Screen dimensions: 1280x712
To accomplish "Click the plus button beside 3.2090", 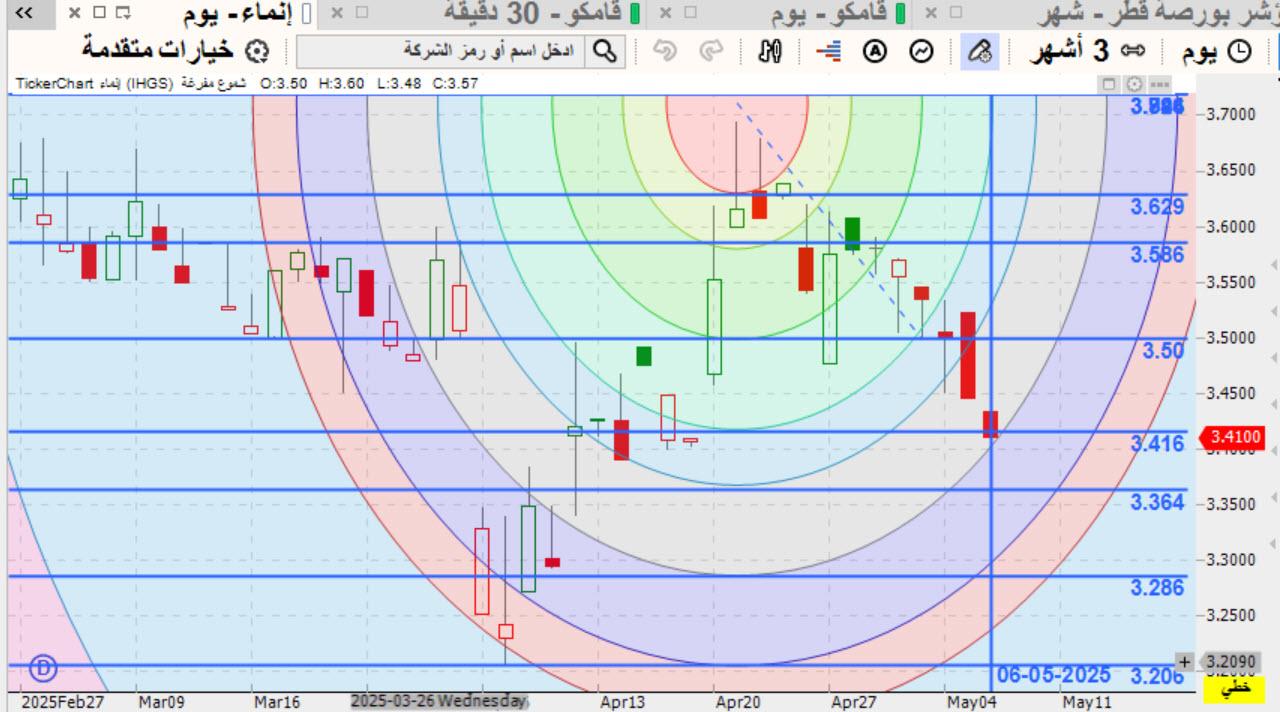I will [x=1185, y=661].
